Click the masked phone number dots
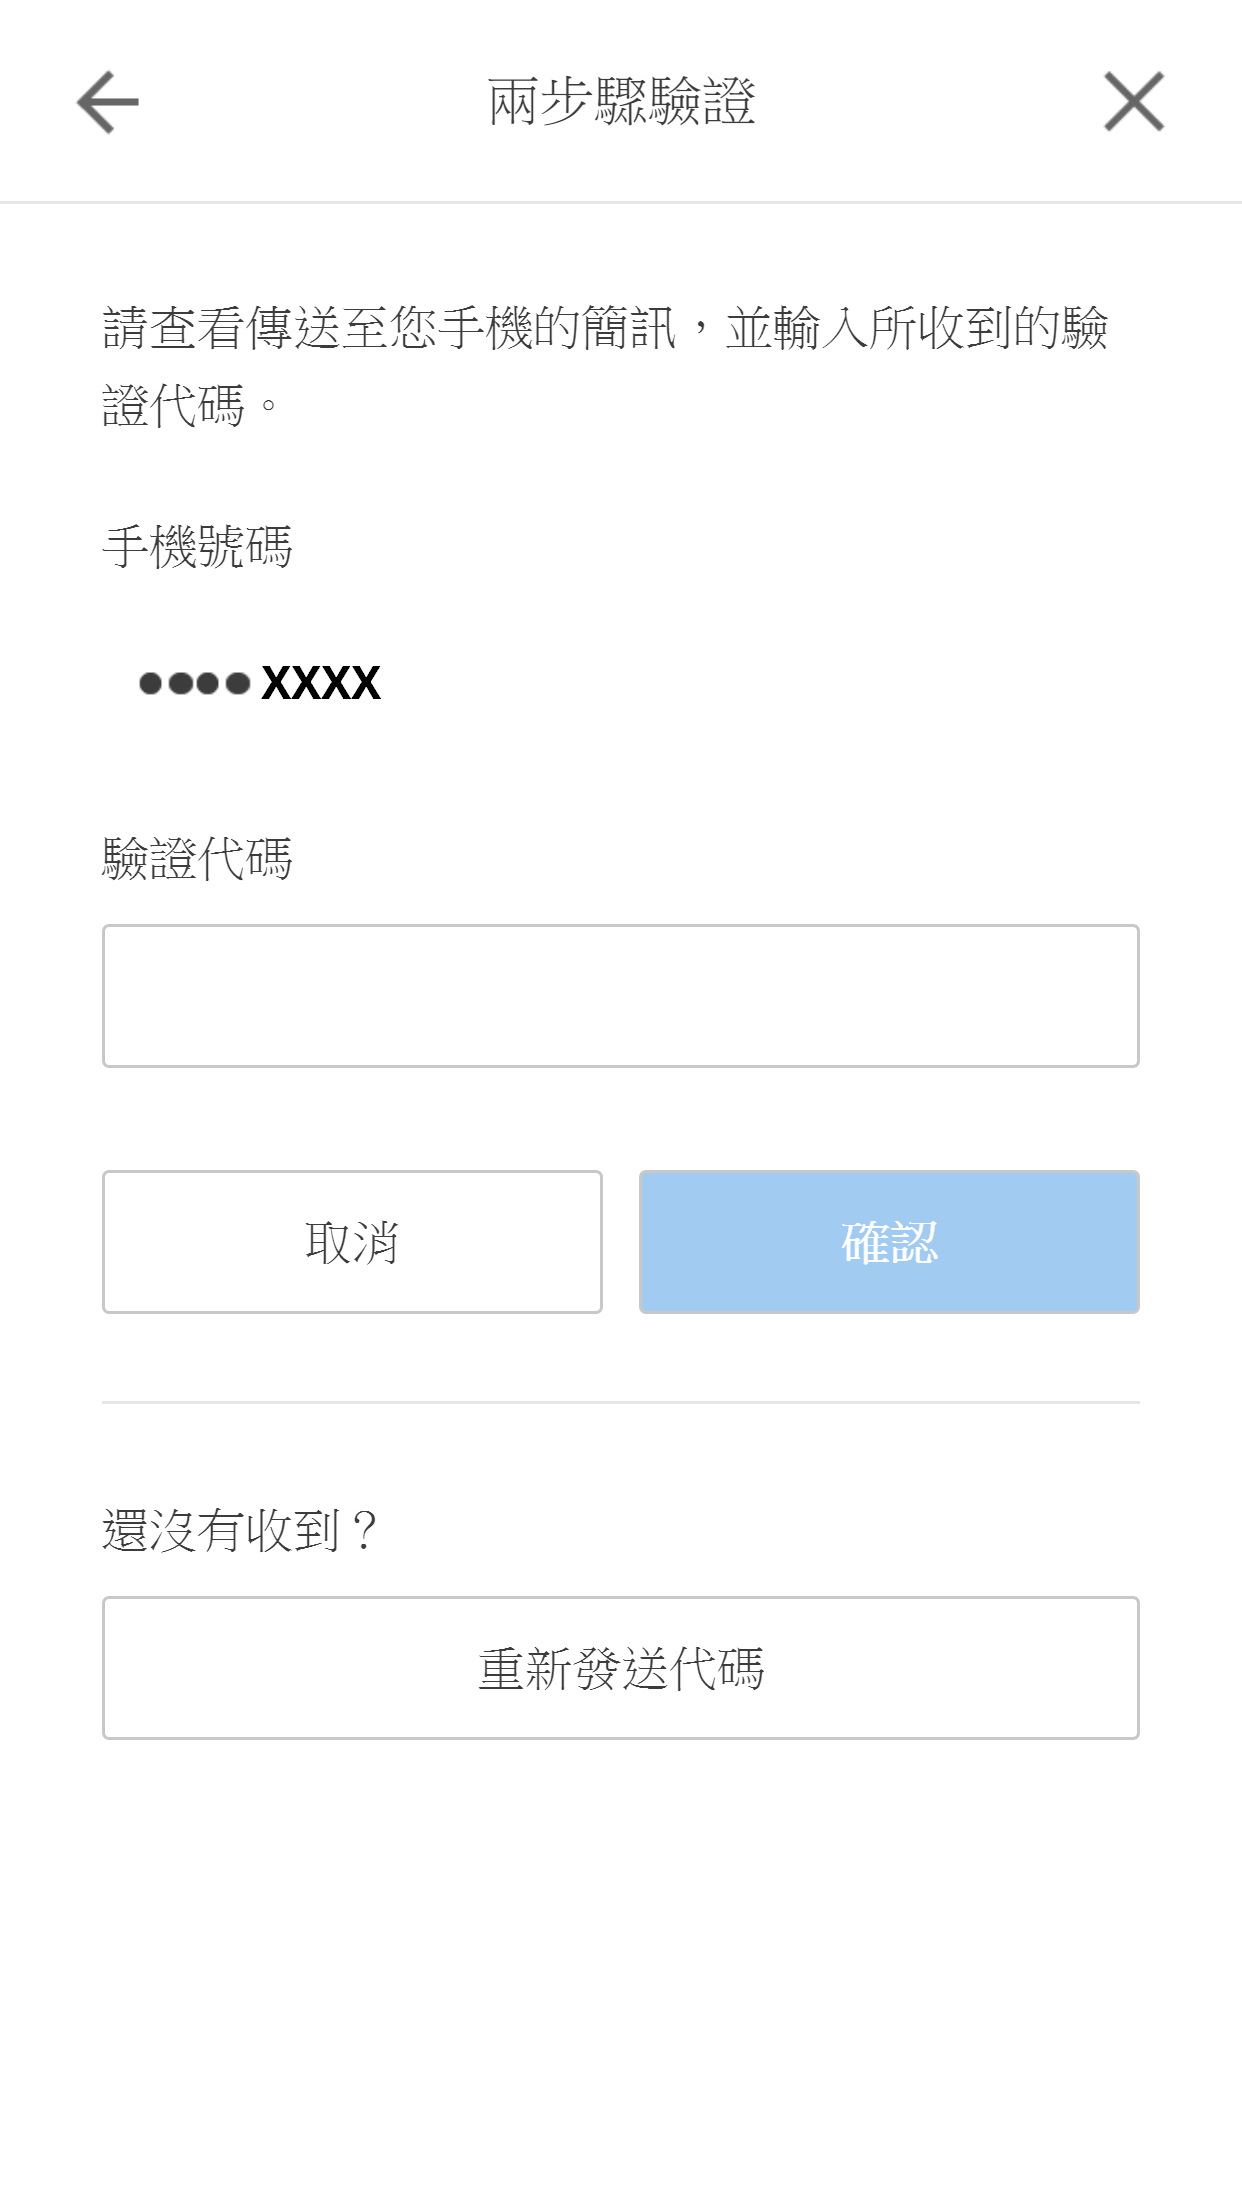Image resolution: width=1242 pixels, height=2208 pixels. pos(194,684)
